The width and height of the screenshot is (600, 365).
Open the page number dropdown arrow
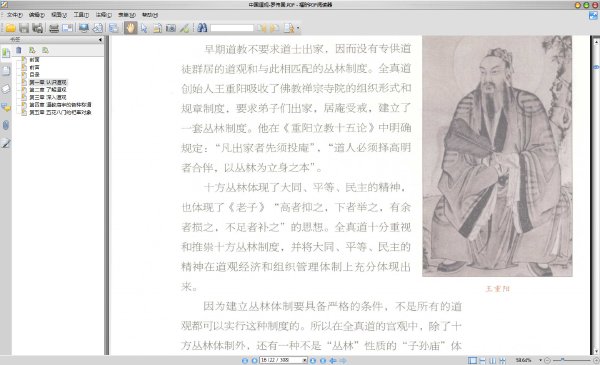click(x=305, y=360)
